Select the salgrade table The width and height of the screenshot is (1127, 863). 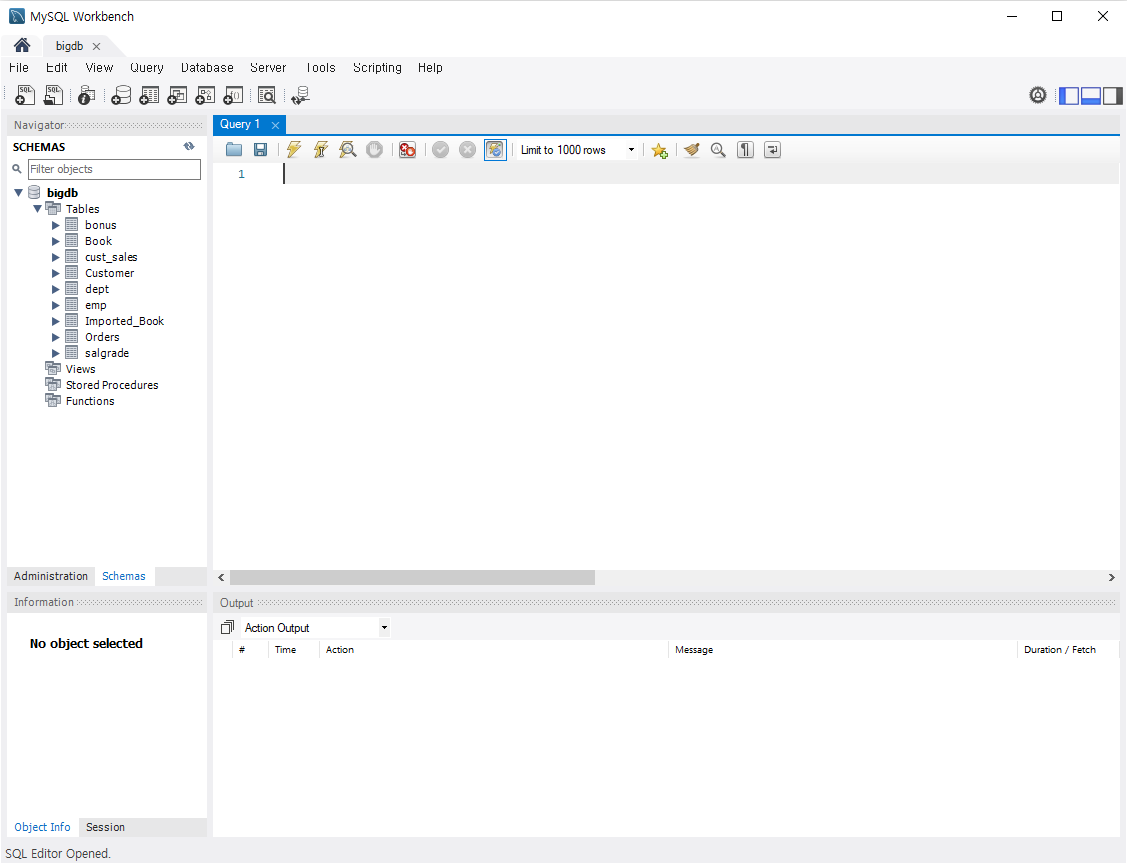107,353
